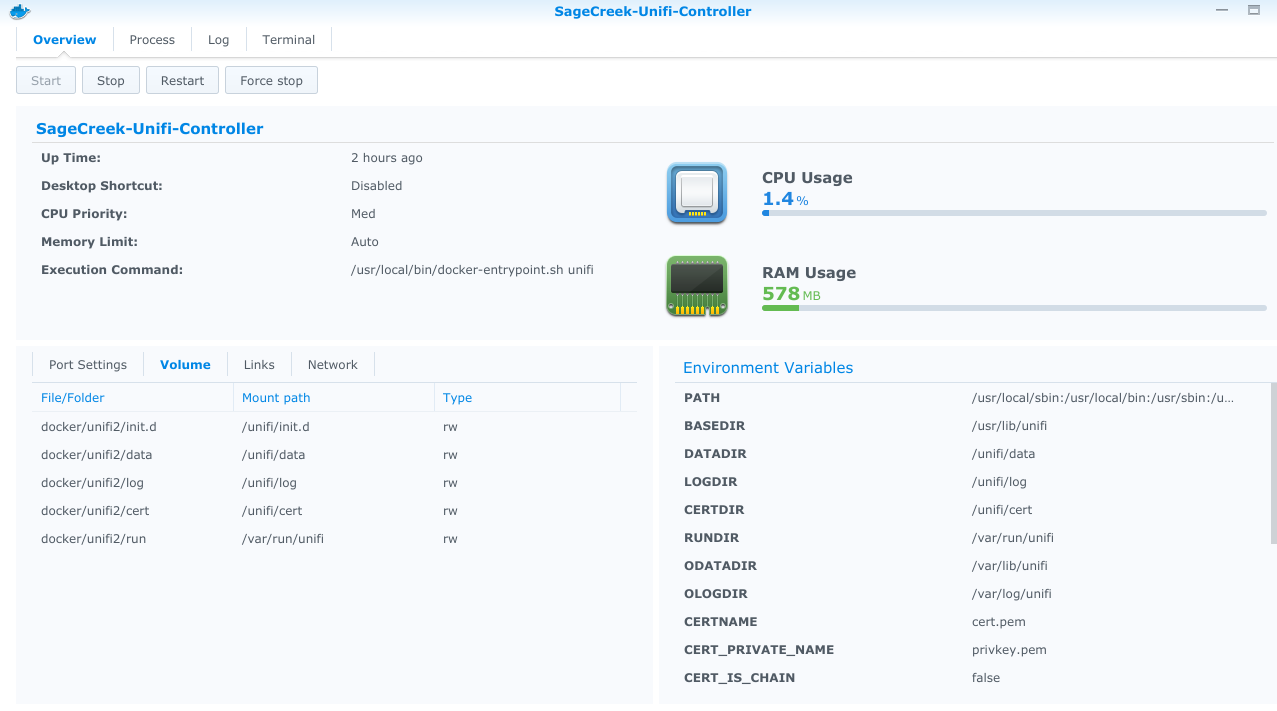Open the Log tab

coord(218,39)
